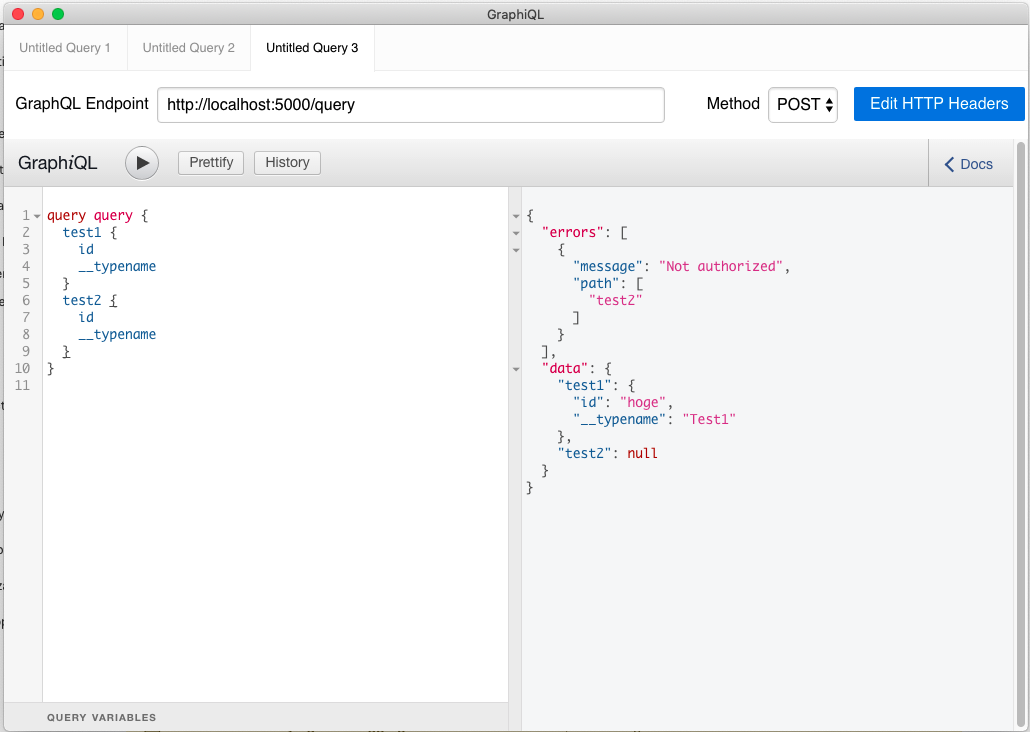1030x732 pixels.
Task: Click id field on line 7
Action: (x=86, y=317)
